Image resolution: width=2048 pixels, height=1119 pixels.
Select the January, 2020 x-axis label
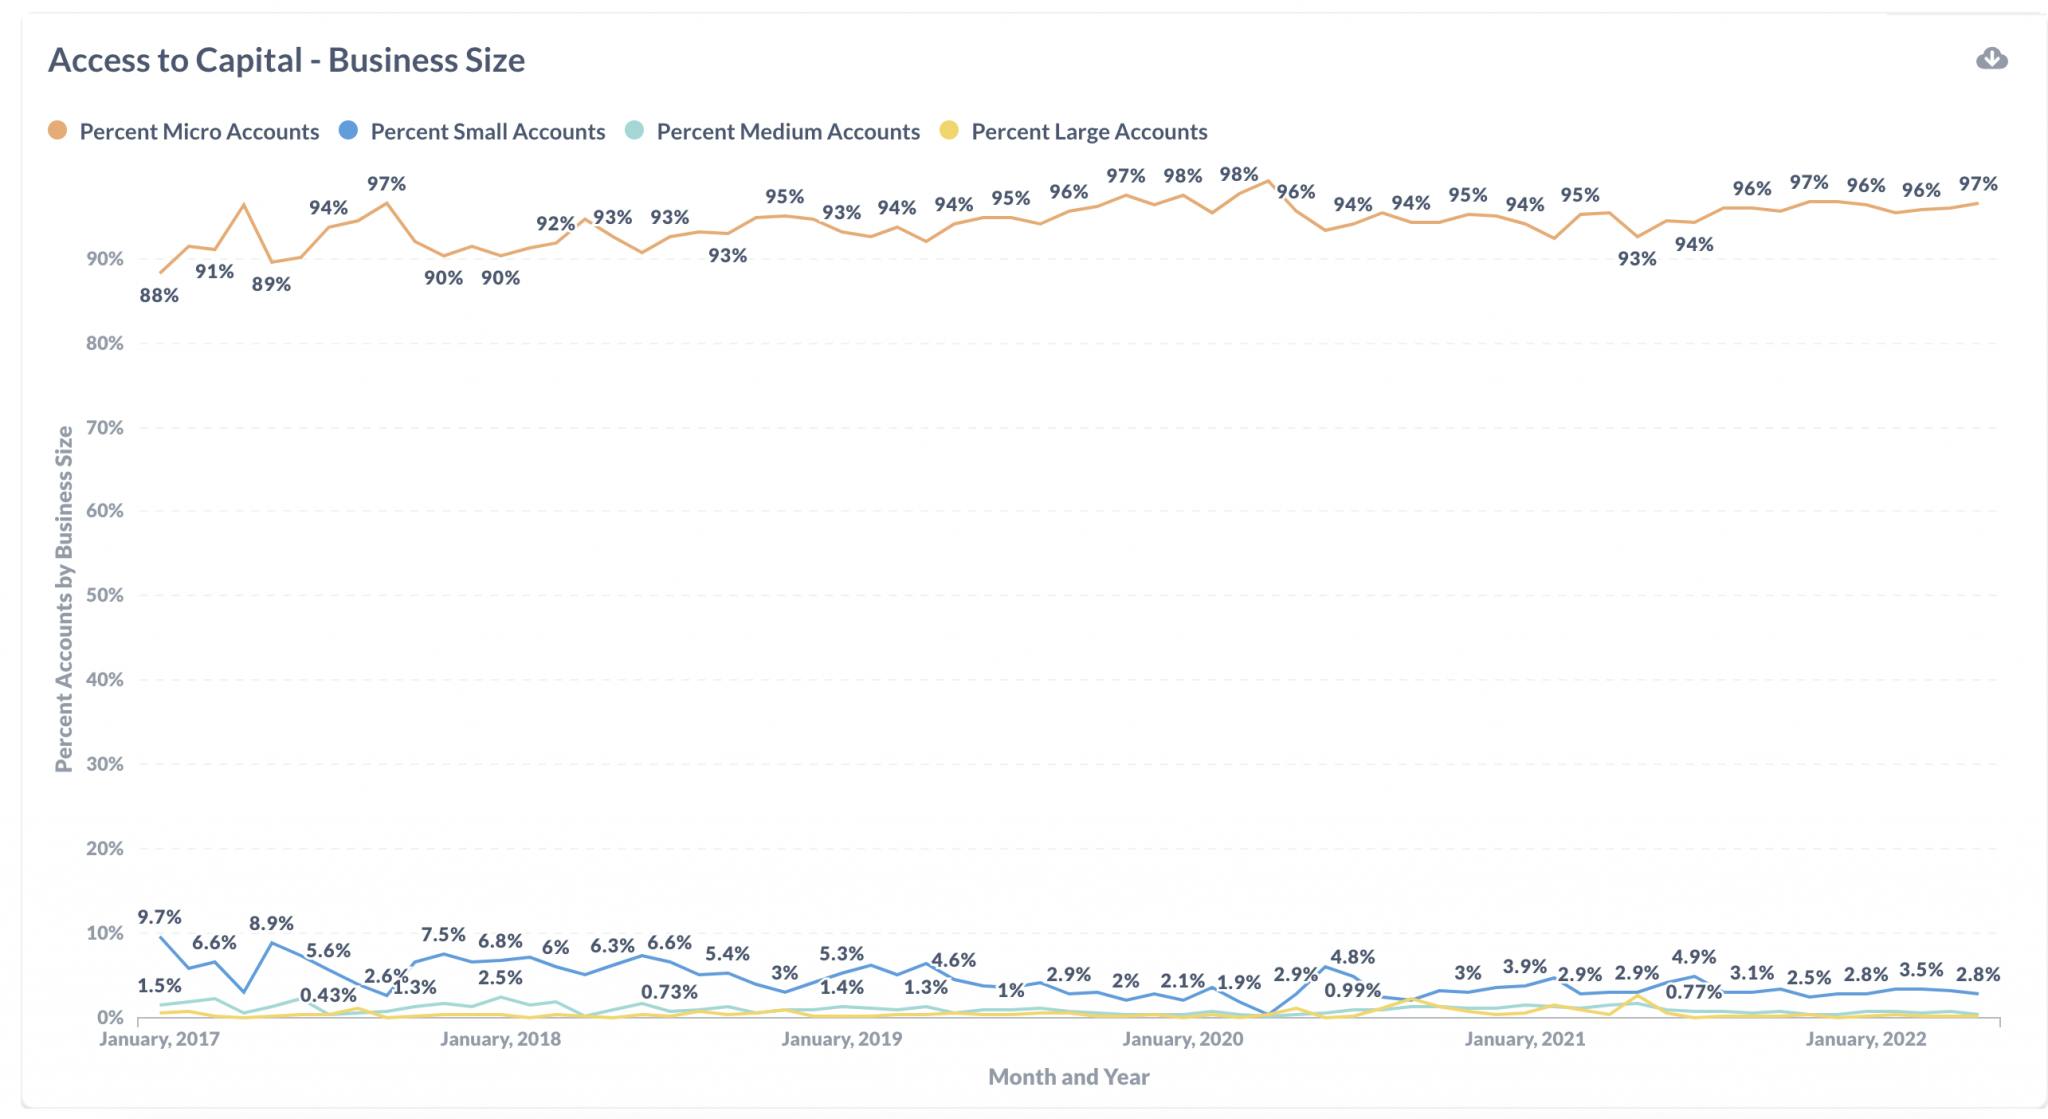click(1183, 1039)
